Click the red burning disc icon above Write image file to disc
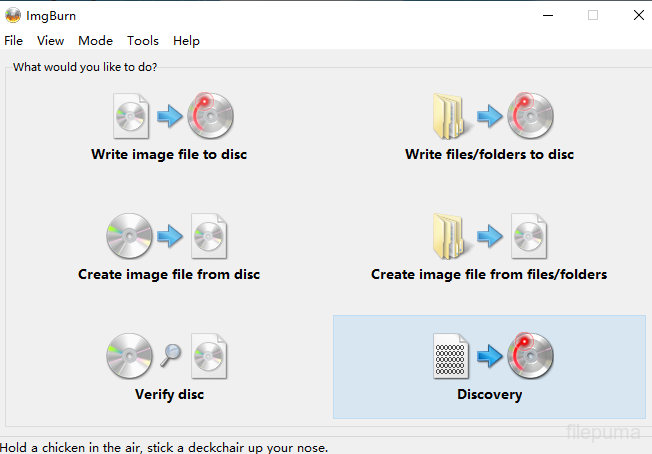652x454 pixels. (x=210, y=117)
